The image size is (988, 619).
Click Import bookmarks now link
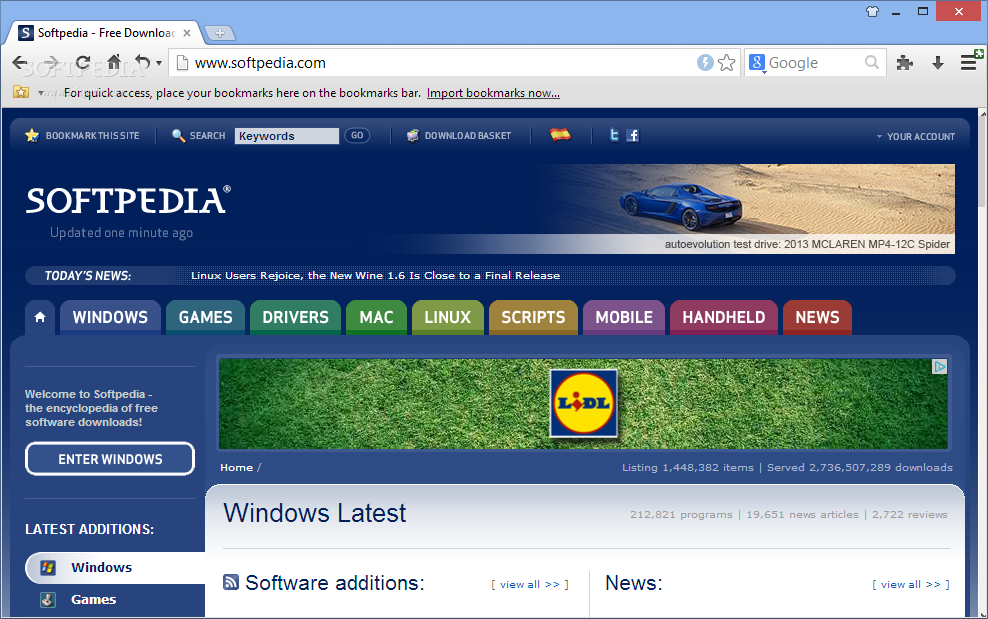point(493,93)
